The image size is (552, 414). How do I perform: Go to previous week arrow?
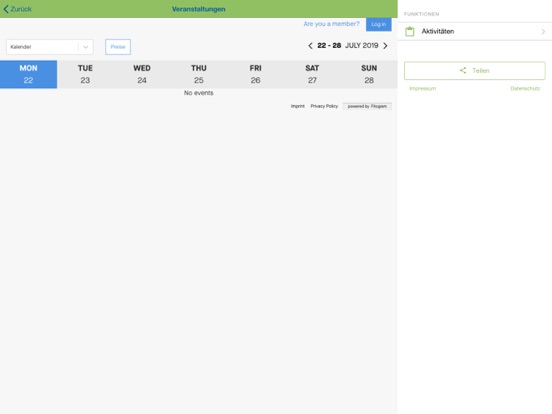(x=310, y=46)
